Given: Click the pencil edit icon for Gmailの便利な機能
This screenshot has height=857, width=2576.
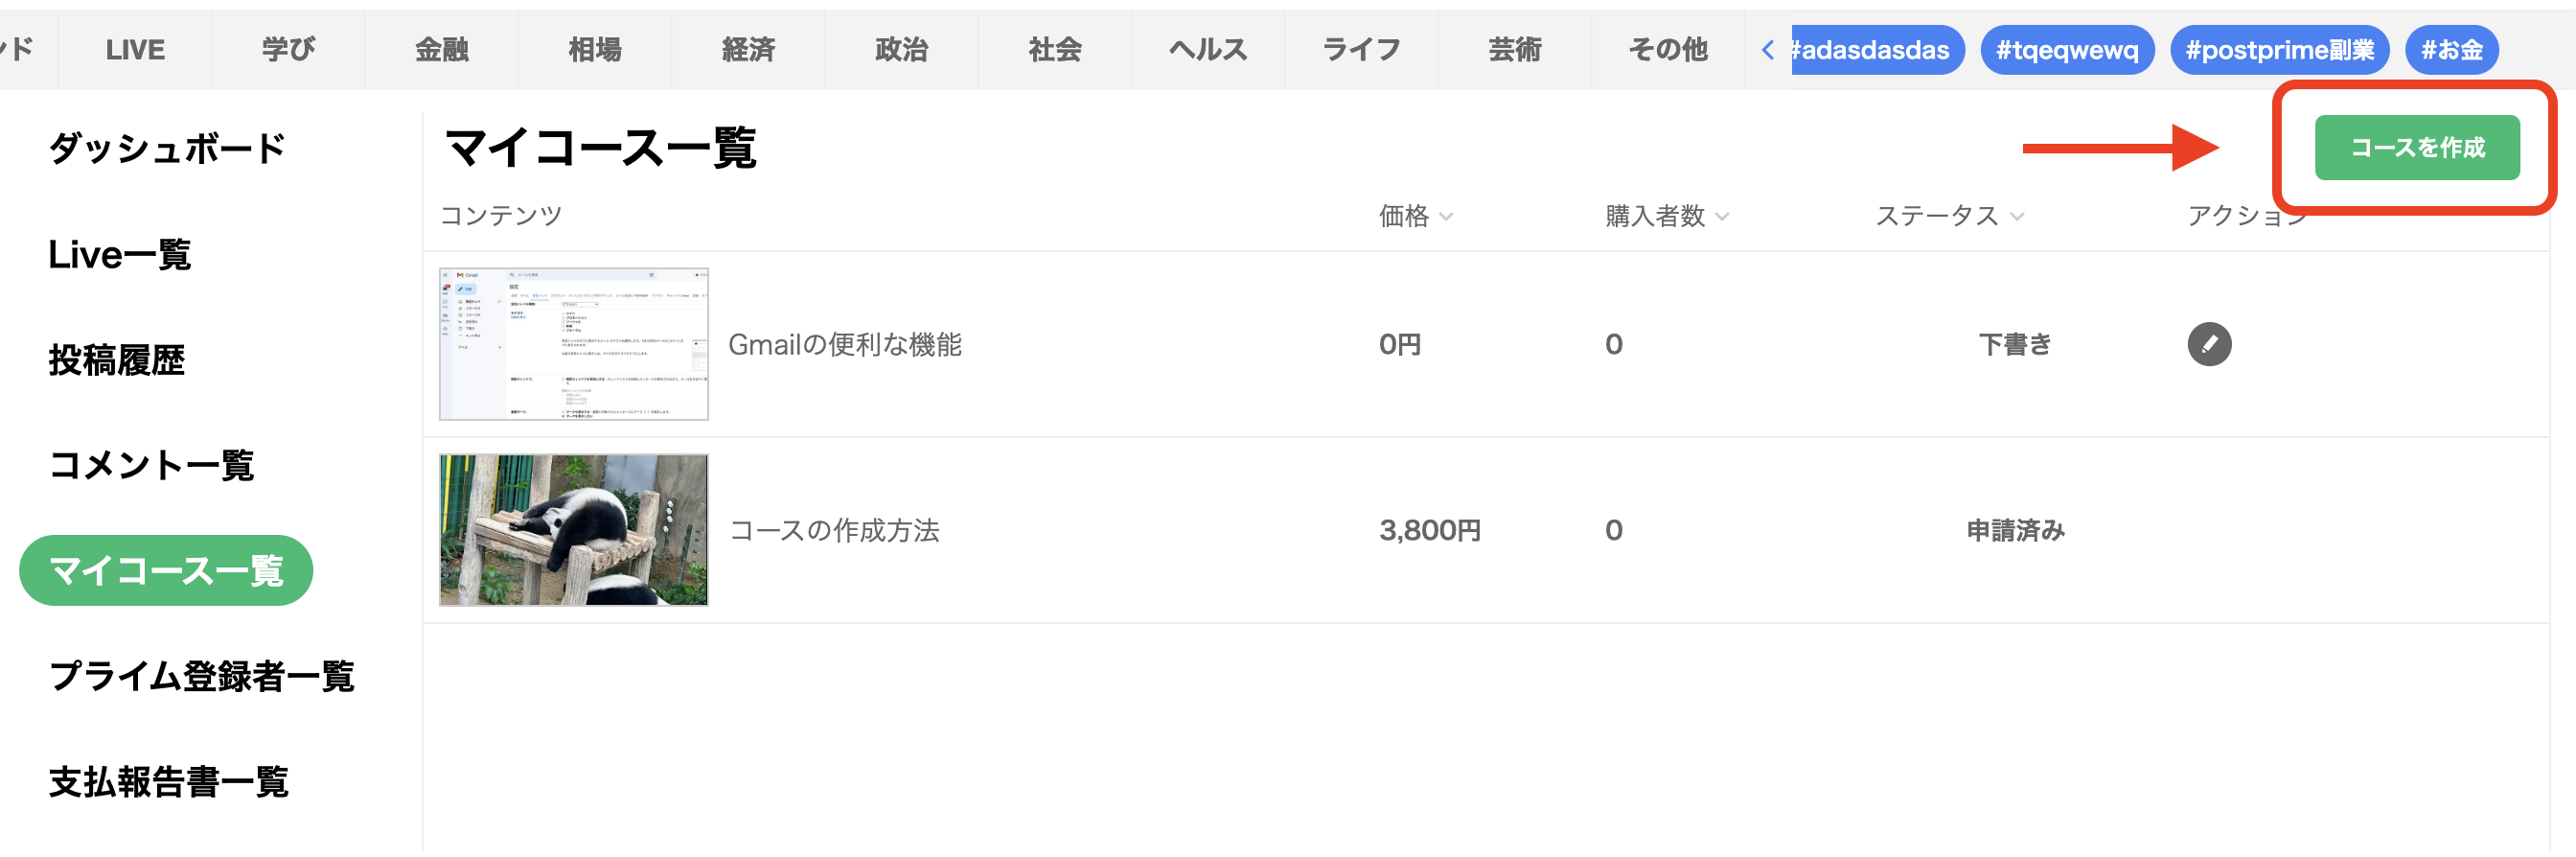Looking at the screenshot, I should [2208, 344].
